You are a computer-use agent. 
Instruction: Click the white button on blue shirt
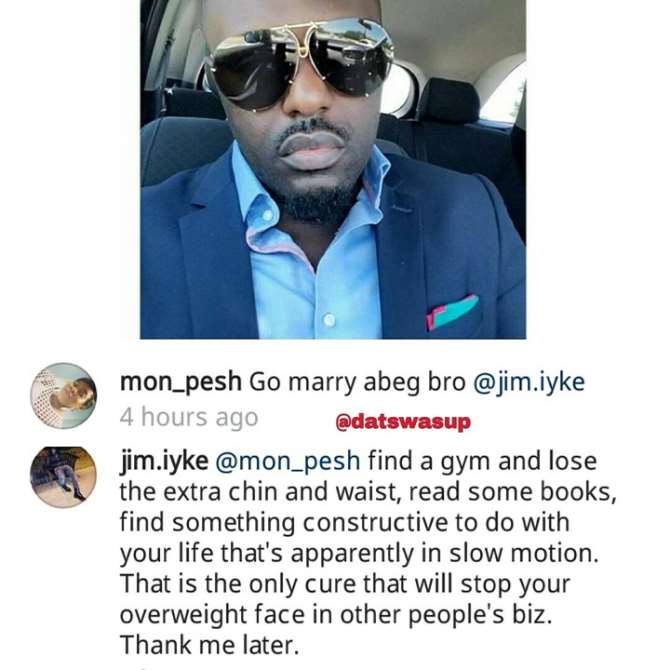(329, 320)
